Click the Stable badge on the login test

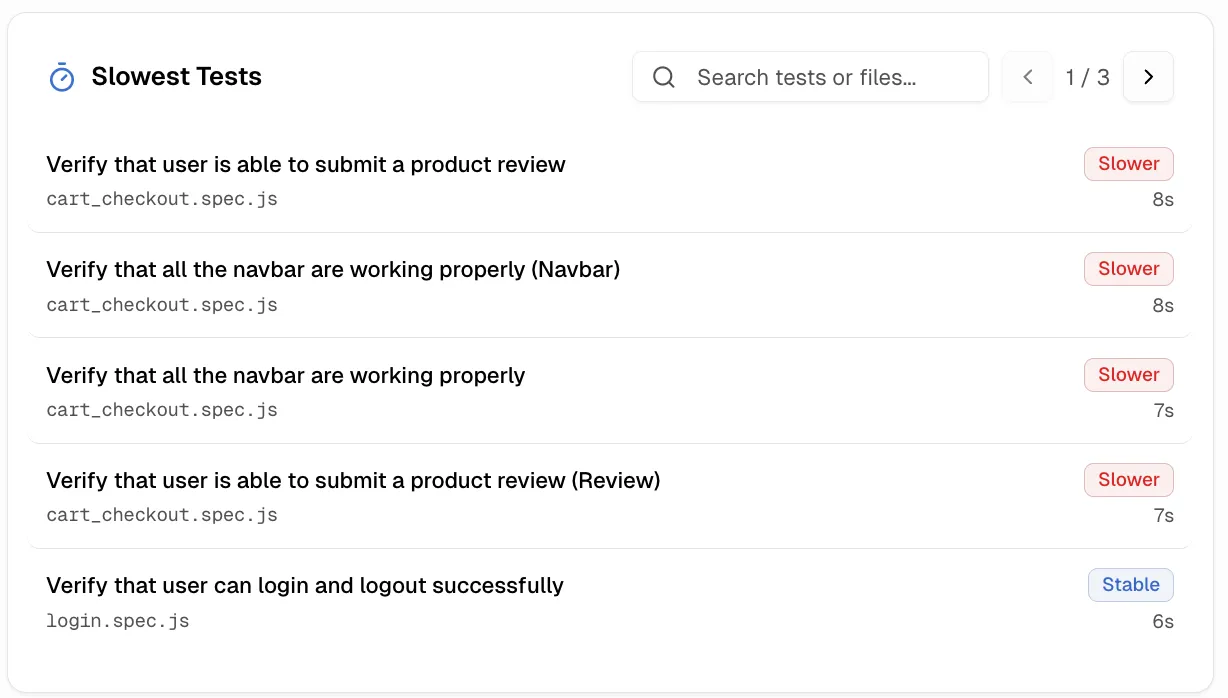click(1130, 585)
